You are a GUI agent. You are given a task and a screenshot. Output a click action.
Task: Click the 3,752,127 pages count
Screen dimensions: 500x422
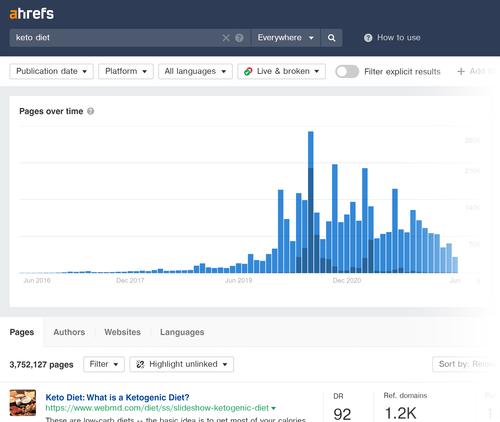[x=41, y=365]
